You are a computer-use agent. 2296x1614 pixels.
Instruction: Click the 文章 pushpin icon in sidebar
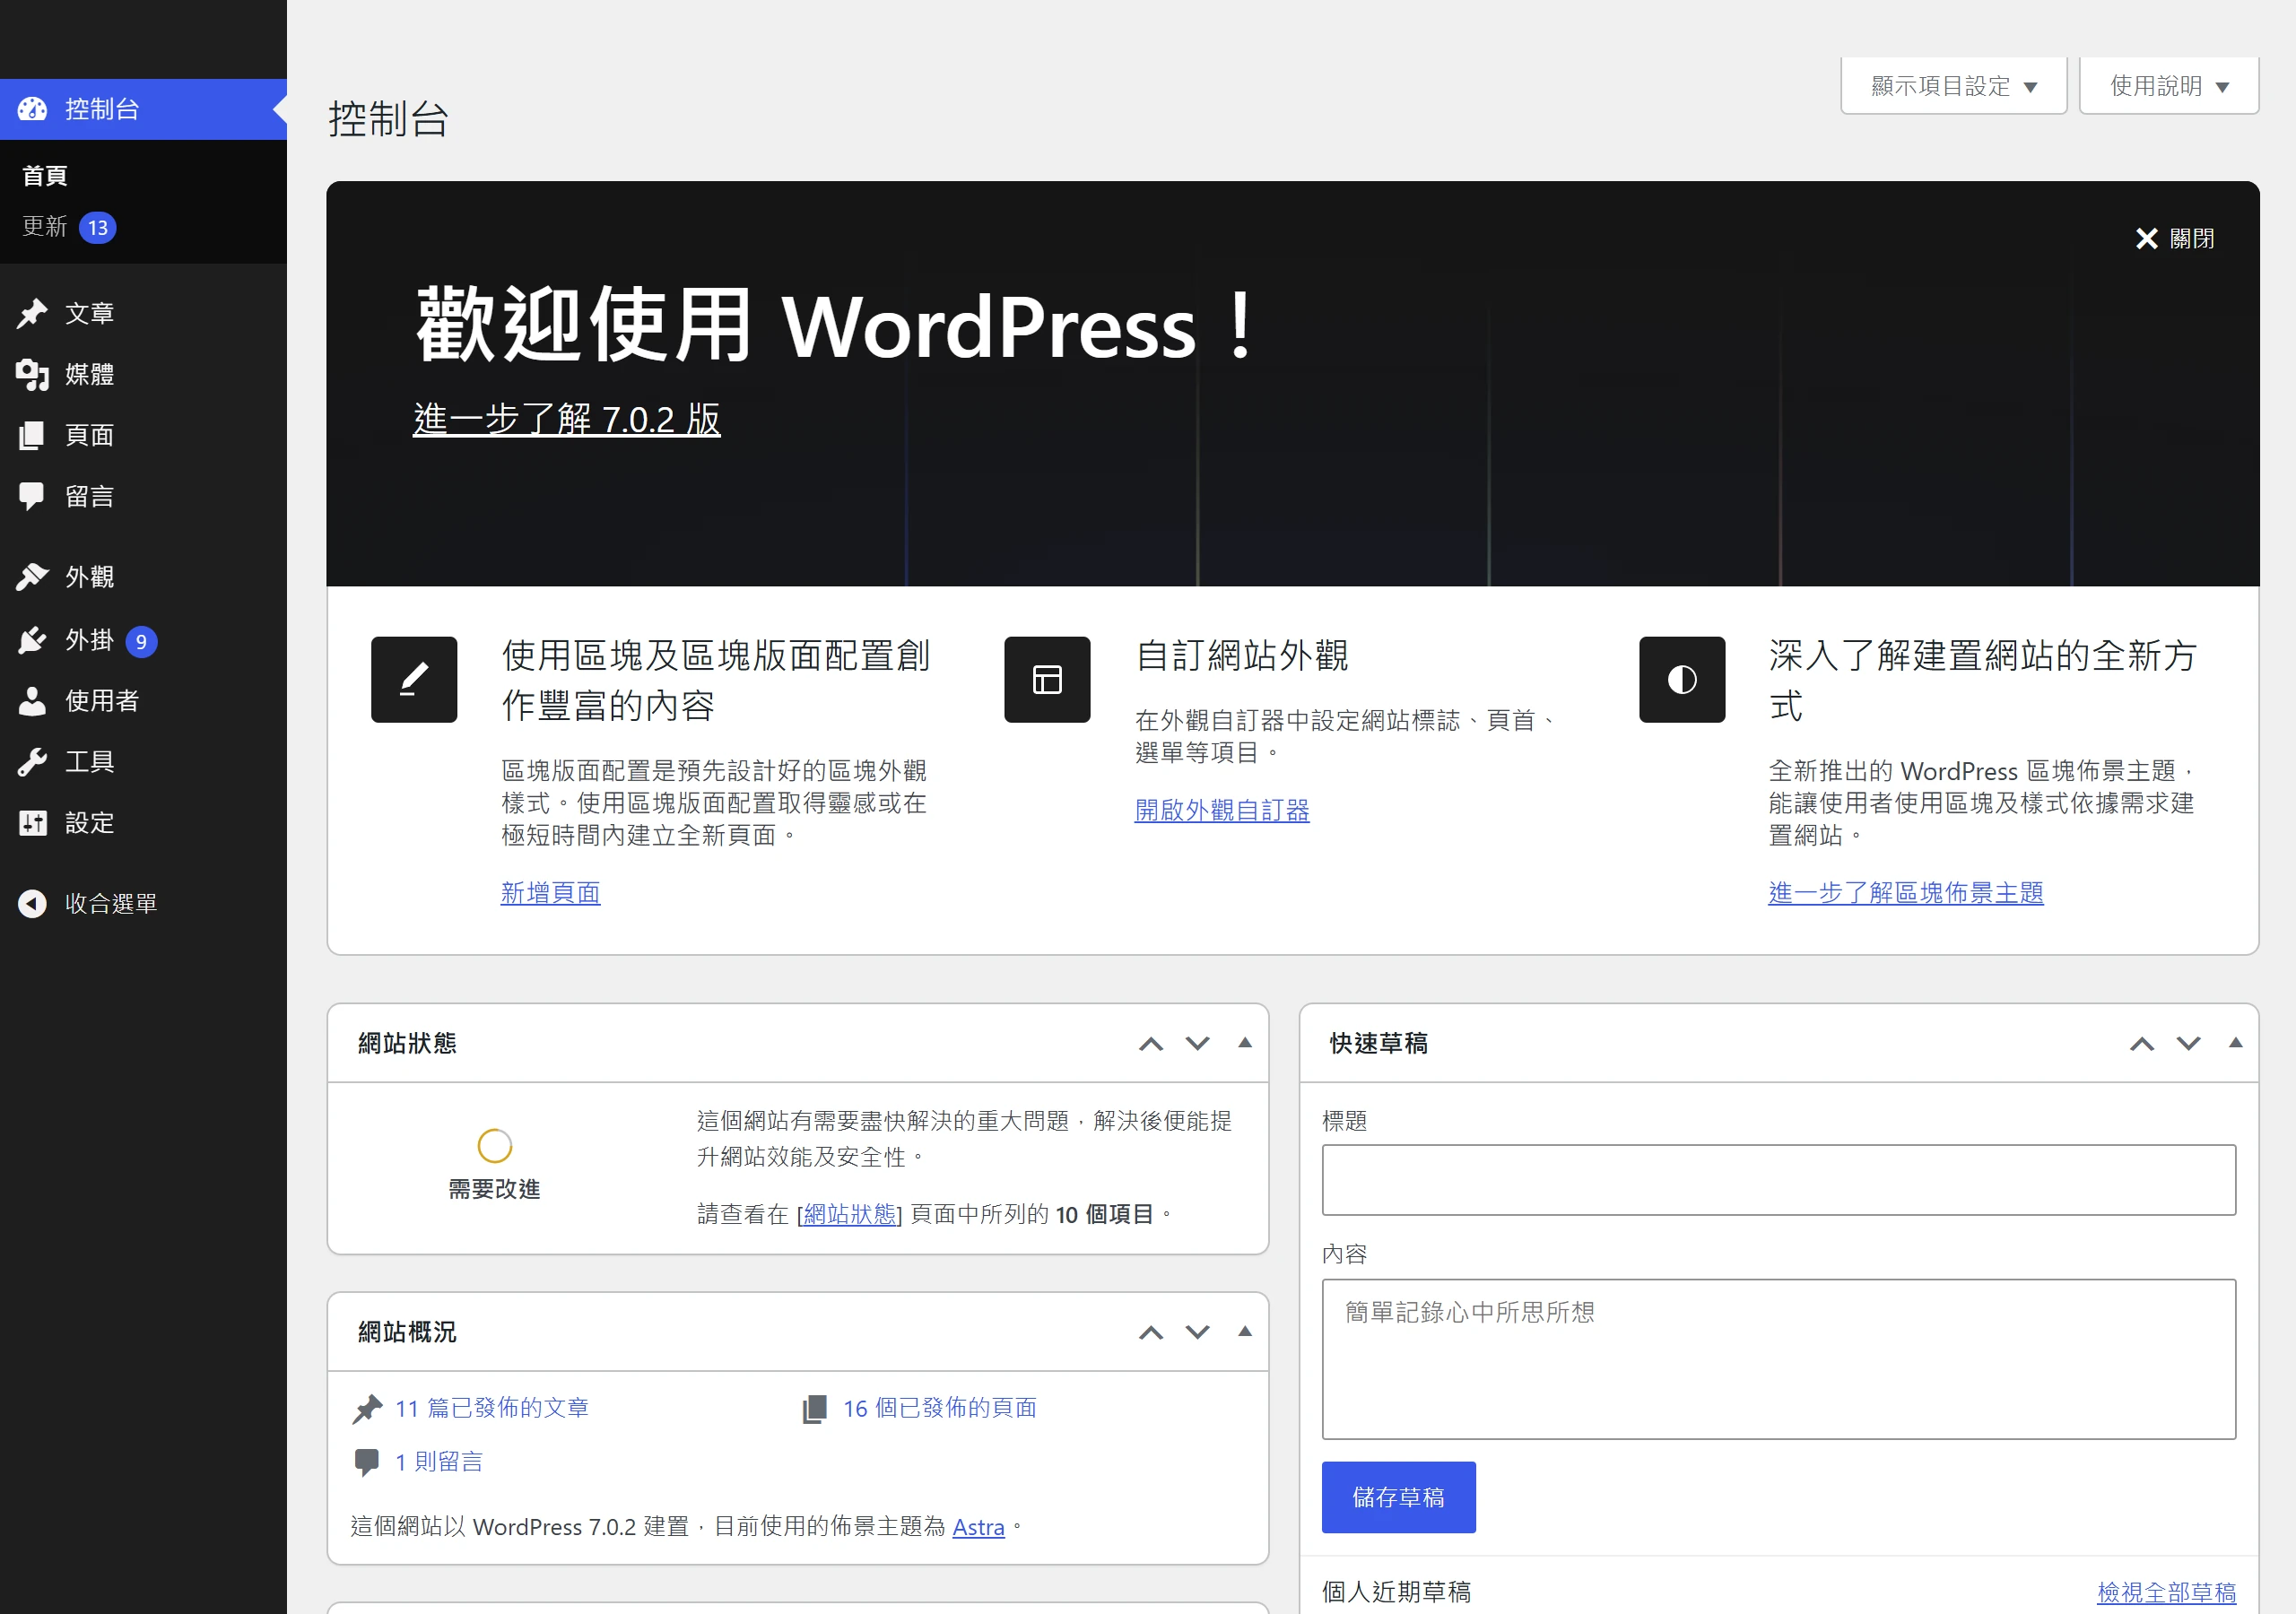pyautogui.click(x=32, y=313)
